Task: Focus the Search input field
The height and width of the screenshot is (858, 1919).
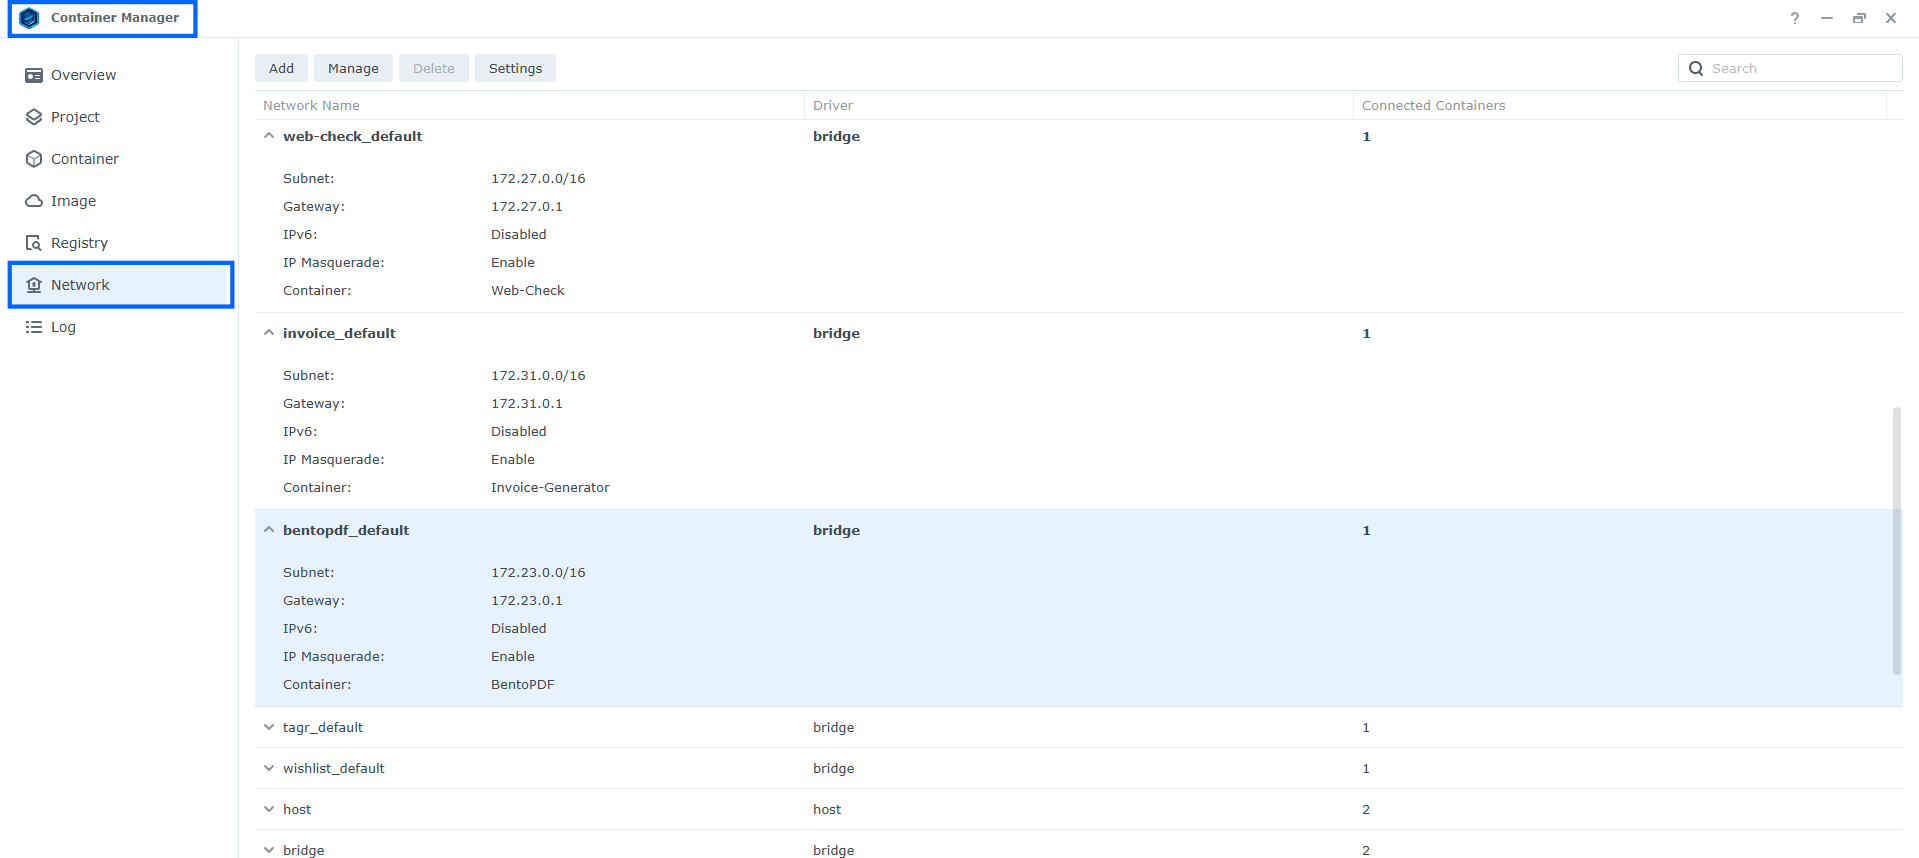Action: click(x=1790, y=68)
